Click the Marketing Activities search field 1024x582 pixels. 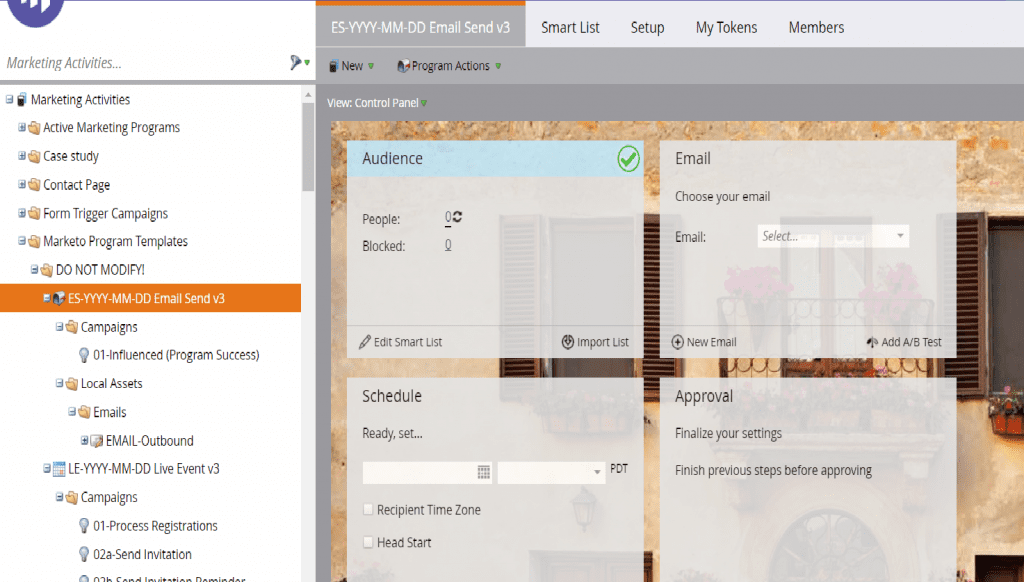tap(144, 63)
